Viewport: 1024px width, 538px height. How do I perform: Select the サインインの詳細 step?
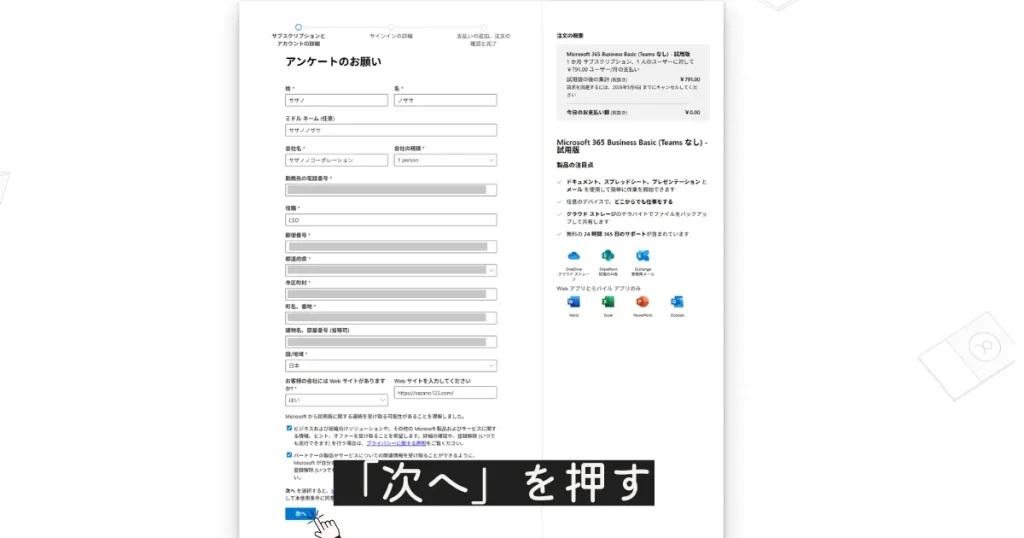point(390,35)
